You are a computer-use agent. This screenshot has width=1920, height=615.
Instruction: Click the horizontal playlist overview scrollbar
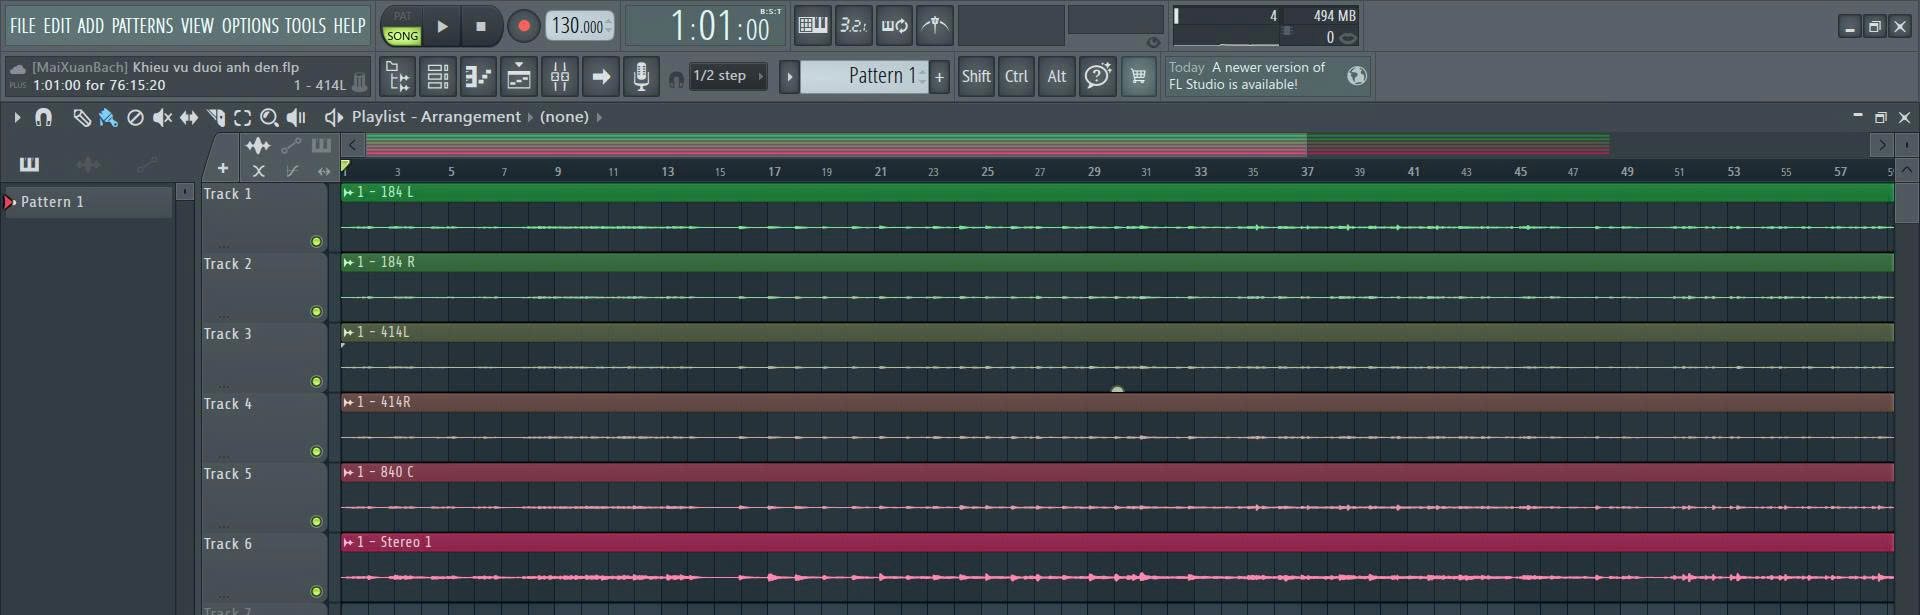point(1117,145)
